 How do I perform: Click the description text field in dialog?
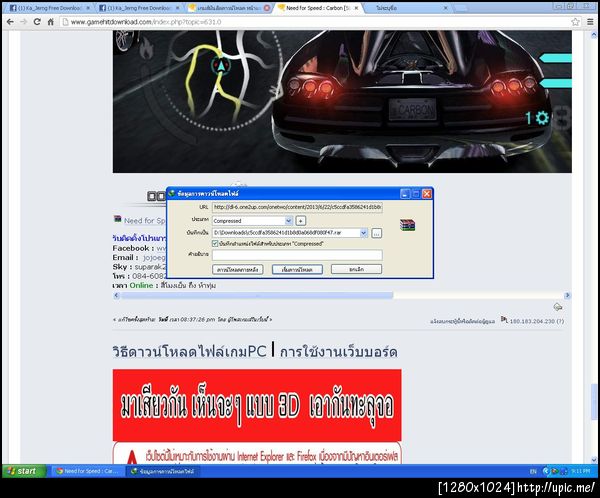click(297, 255)
